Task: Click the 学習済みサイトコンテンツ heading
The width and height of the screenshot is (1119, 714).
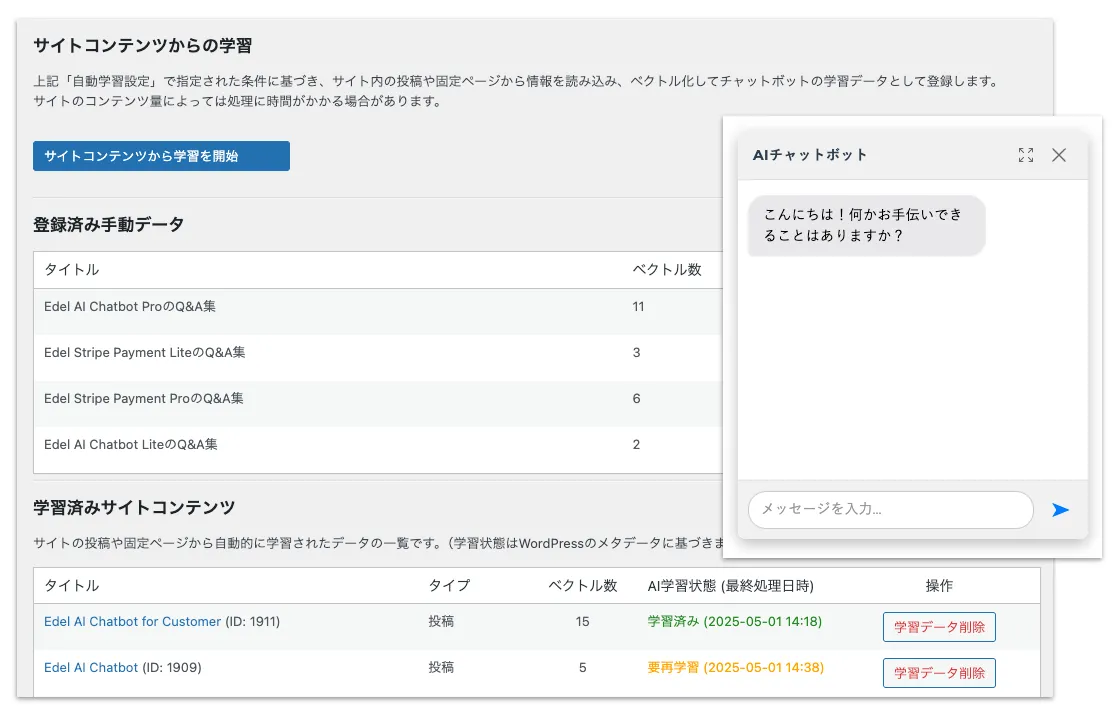Action: 134,507
